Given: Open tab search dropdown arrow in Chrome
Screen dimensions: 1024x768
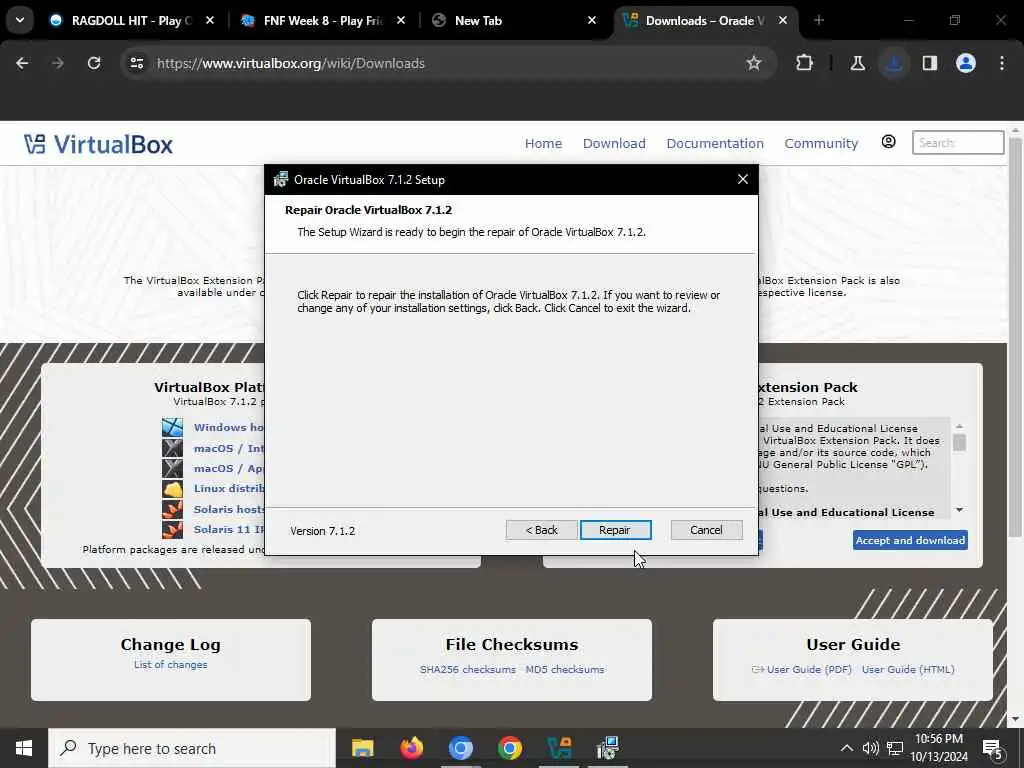Looking at the screenshot, I should (20, 20).
